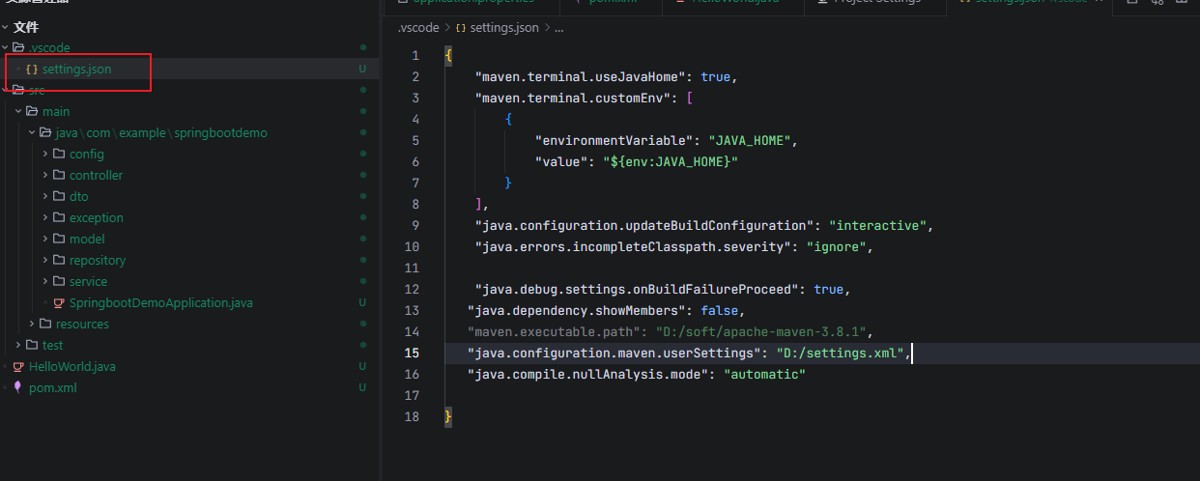The width and height of the screenshot is (1200, 481).
Task: Expand the resources folder chevron
Action: pyautogui.click(x=33, y=324)
